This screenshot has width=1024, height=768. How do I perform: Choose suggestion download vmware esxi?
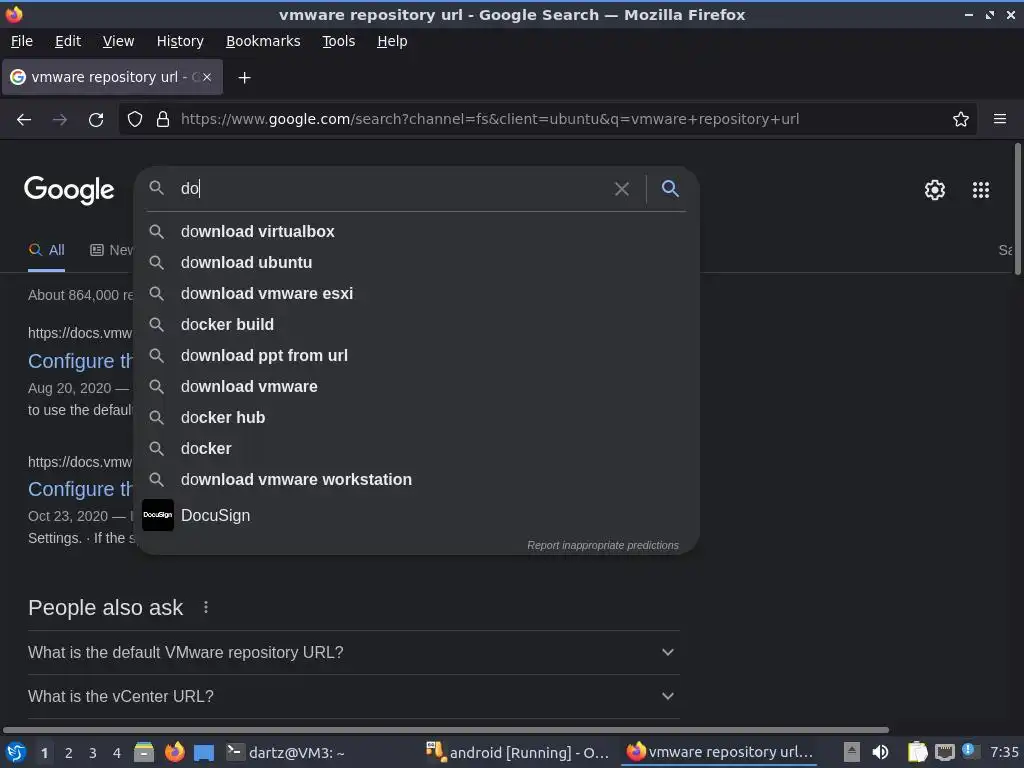tap(416, 294)
